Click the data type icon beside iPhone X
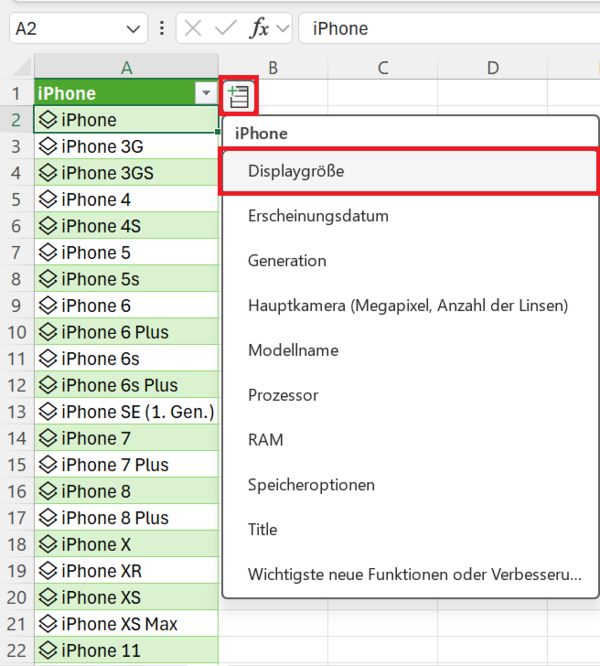 tap(47, 544)
